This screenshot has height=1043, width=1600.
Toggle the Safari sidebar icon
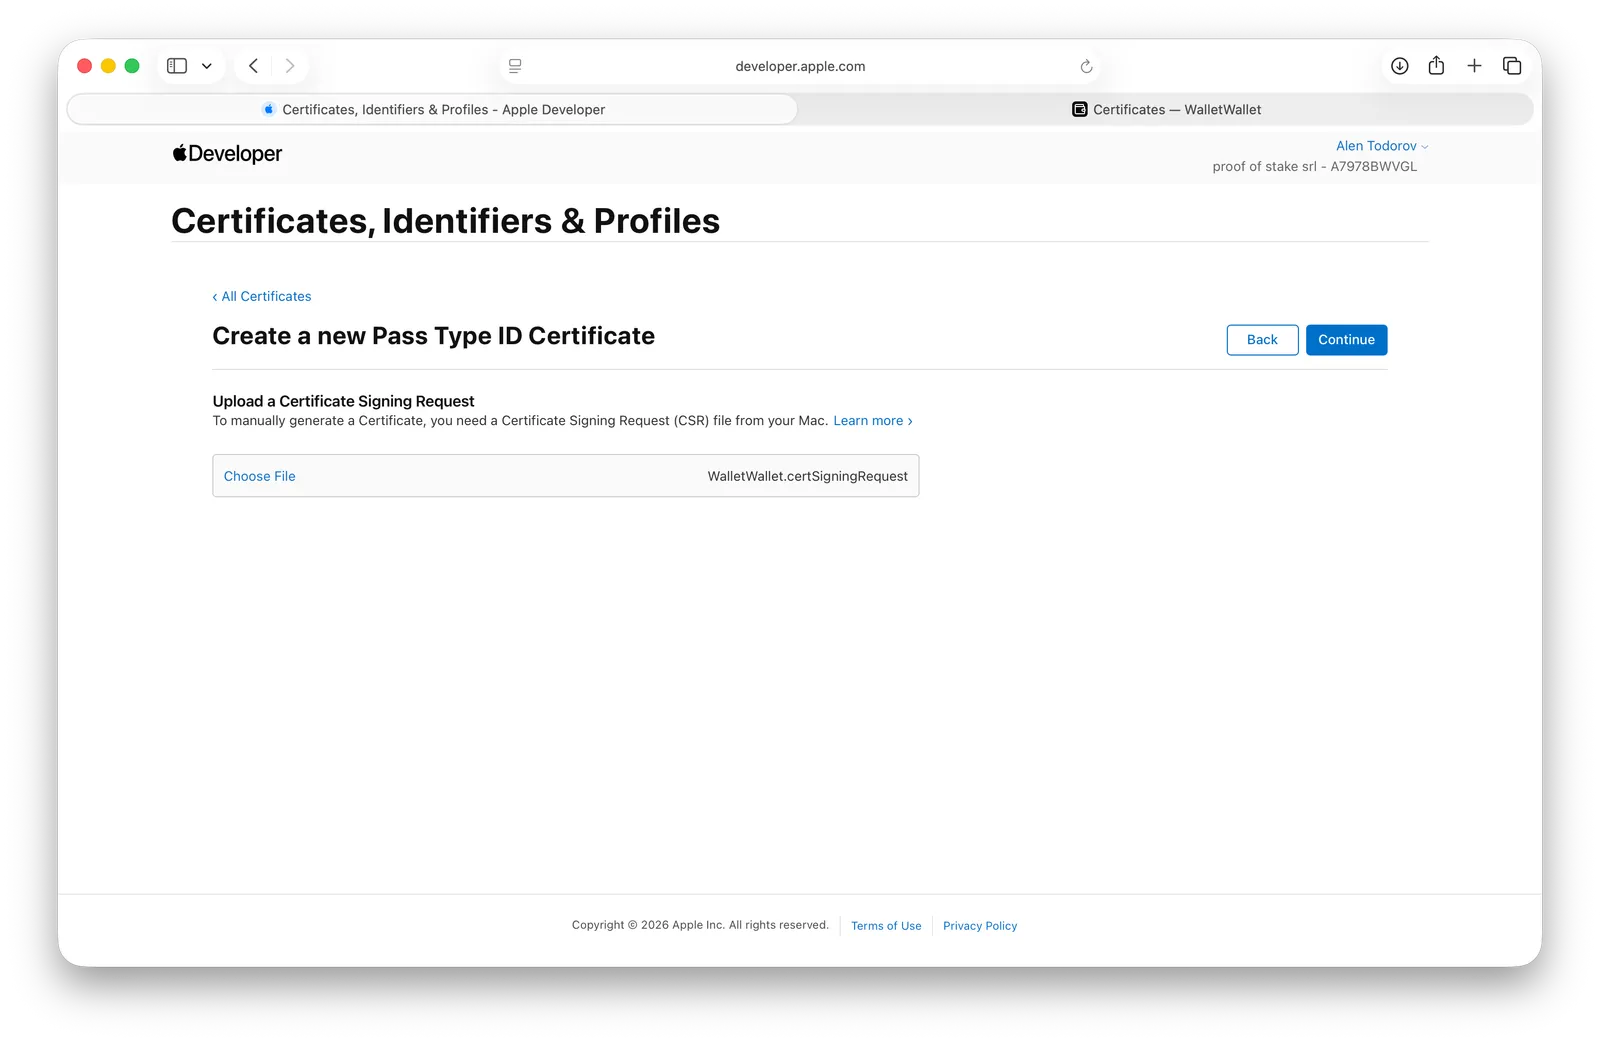point(177,66)
